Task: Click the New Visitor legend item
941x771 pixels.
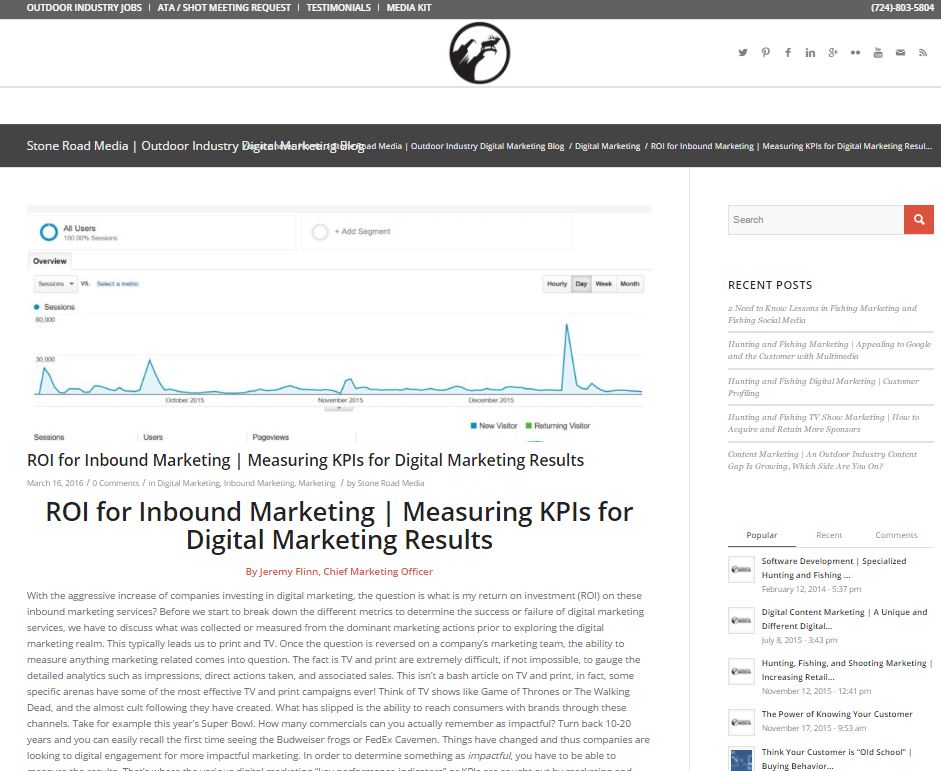Action: pos(494,425)
